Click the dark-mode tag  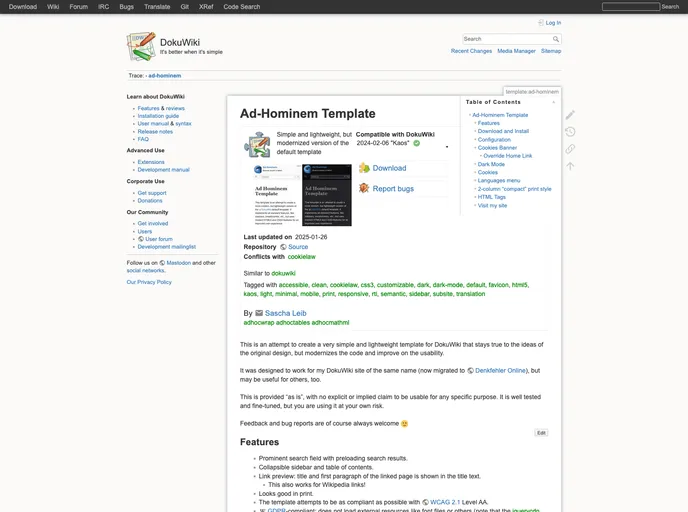tap(446, 285)
